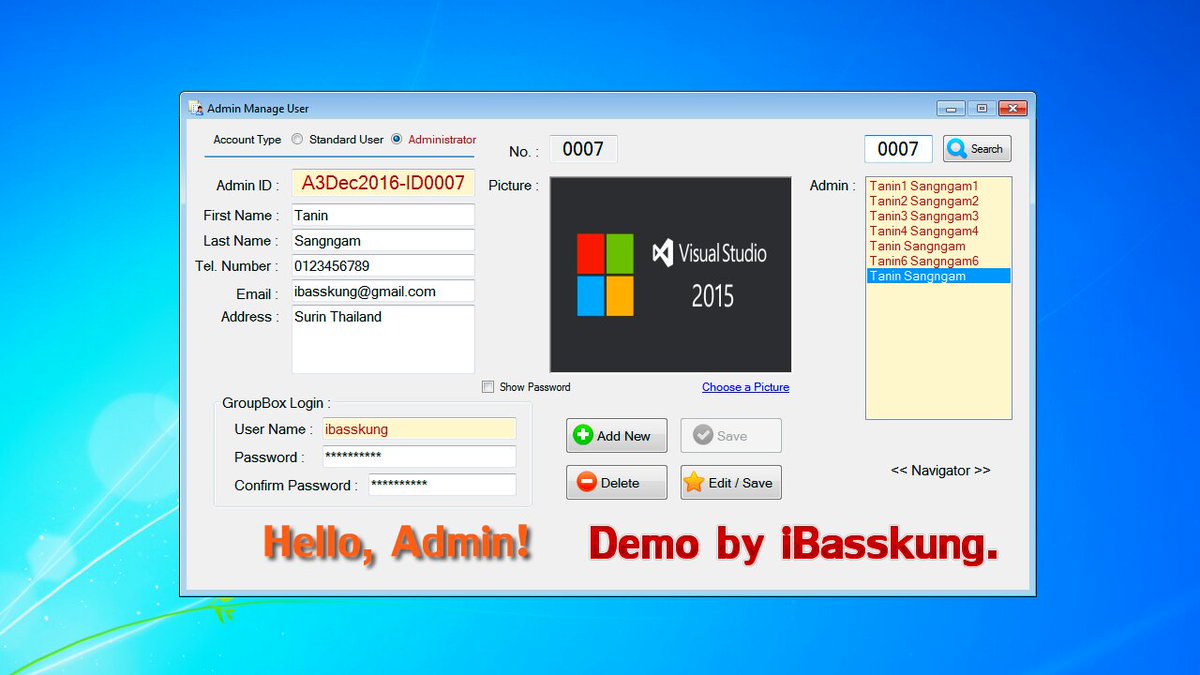Click the greyed Save button

[x=731, y=436]
